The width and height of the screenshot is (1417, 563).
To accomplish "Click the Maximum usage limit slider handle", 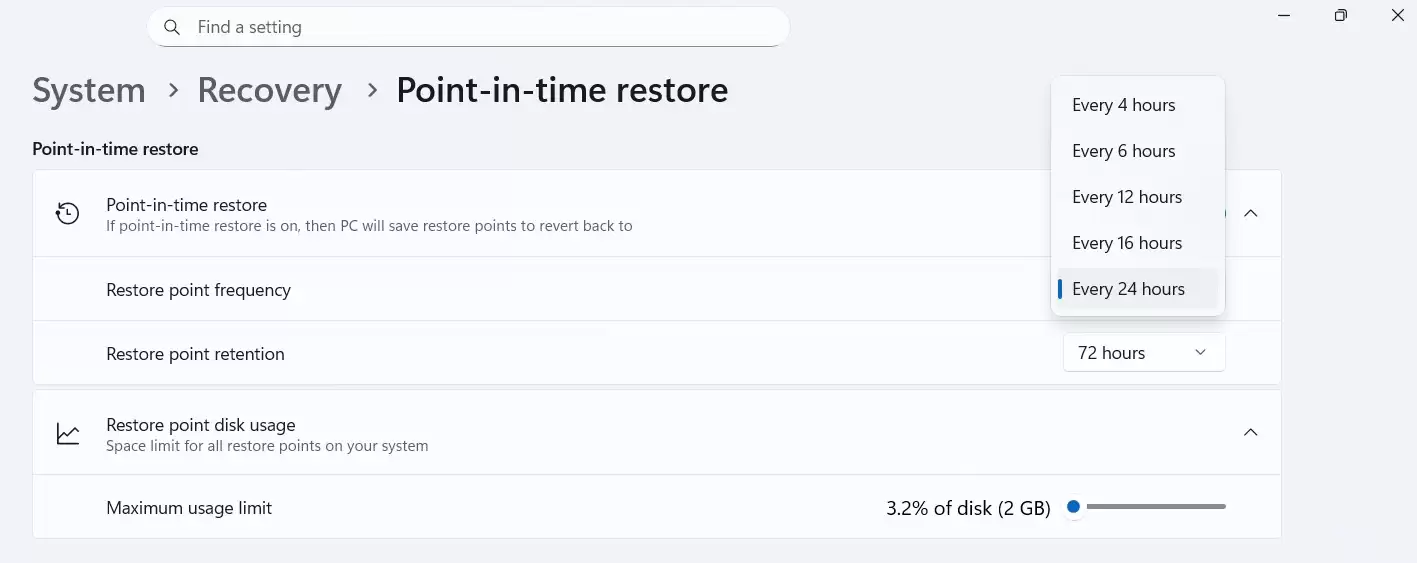I will tap(1073, 507).
